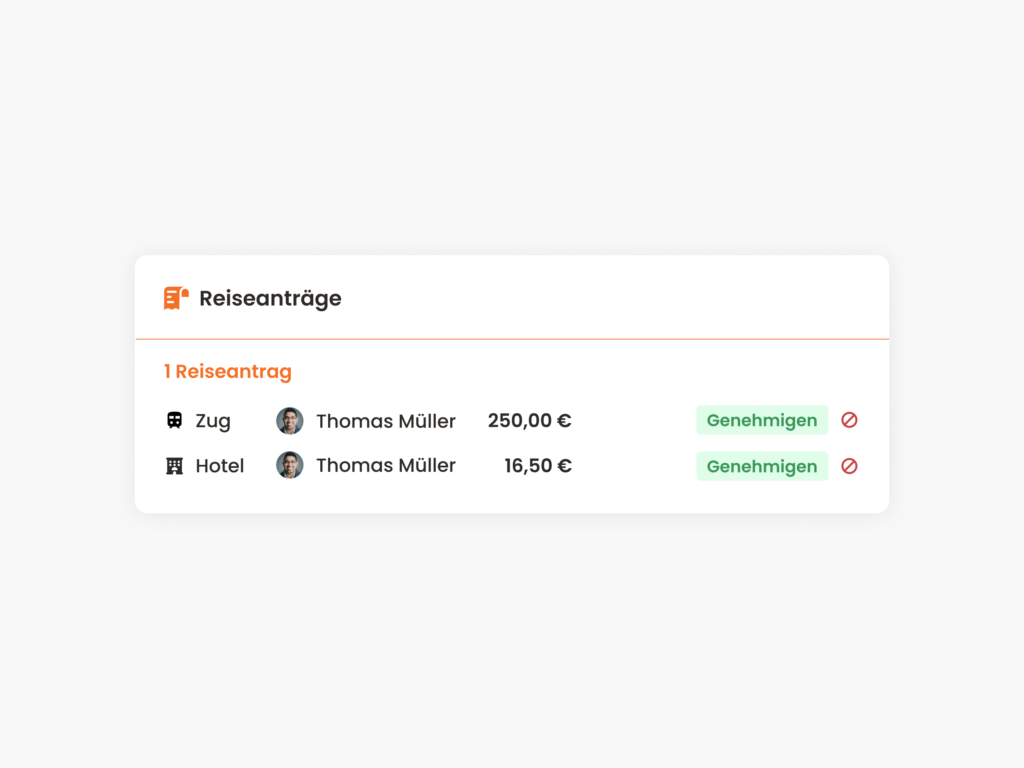Reject the Hotel request with red icon
This screenshot has width=1024, height=768.
(849, 466)
